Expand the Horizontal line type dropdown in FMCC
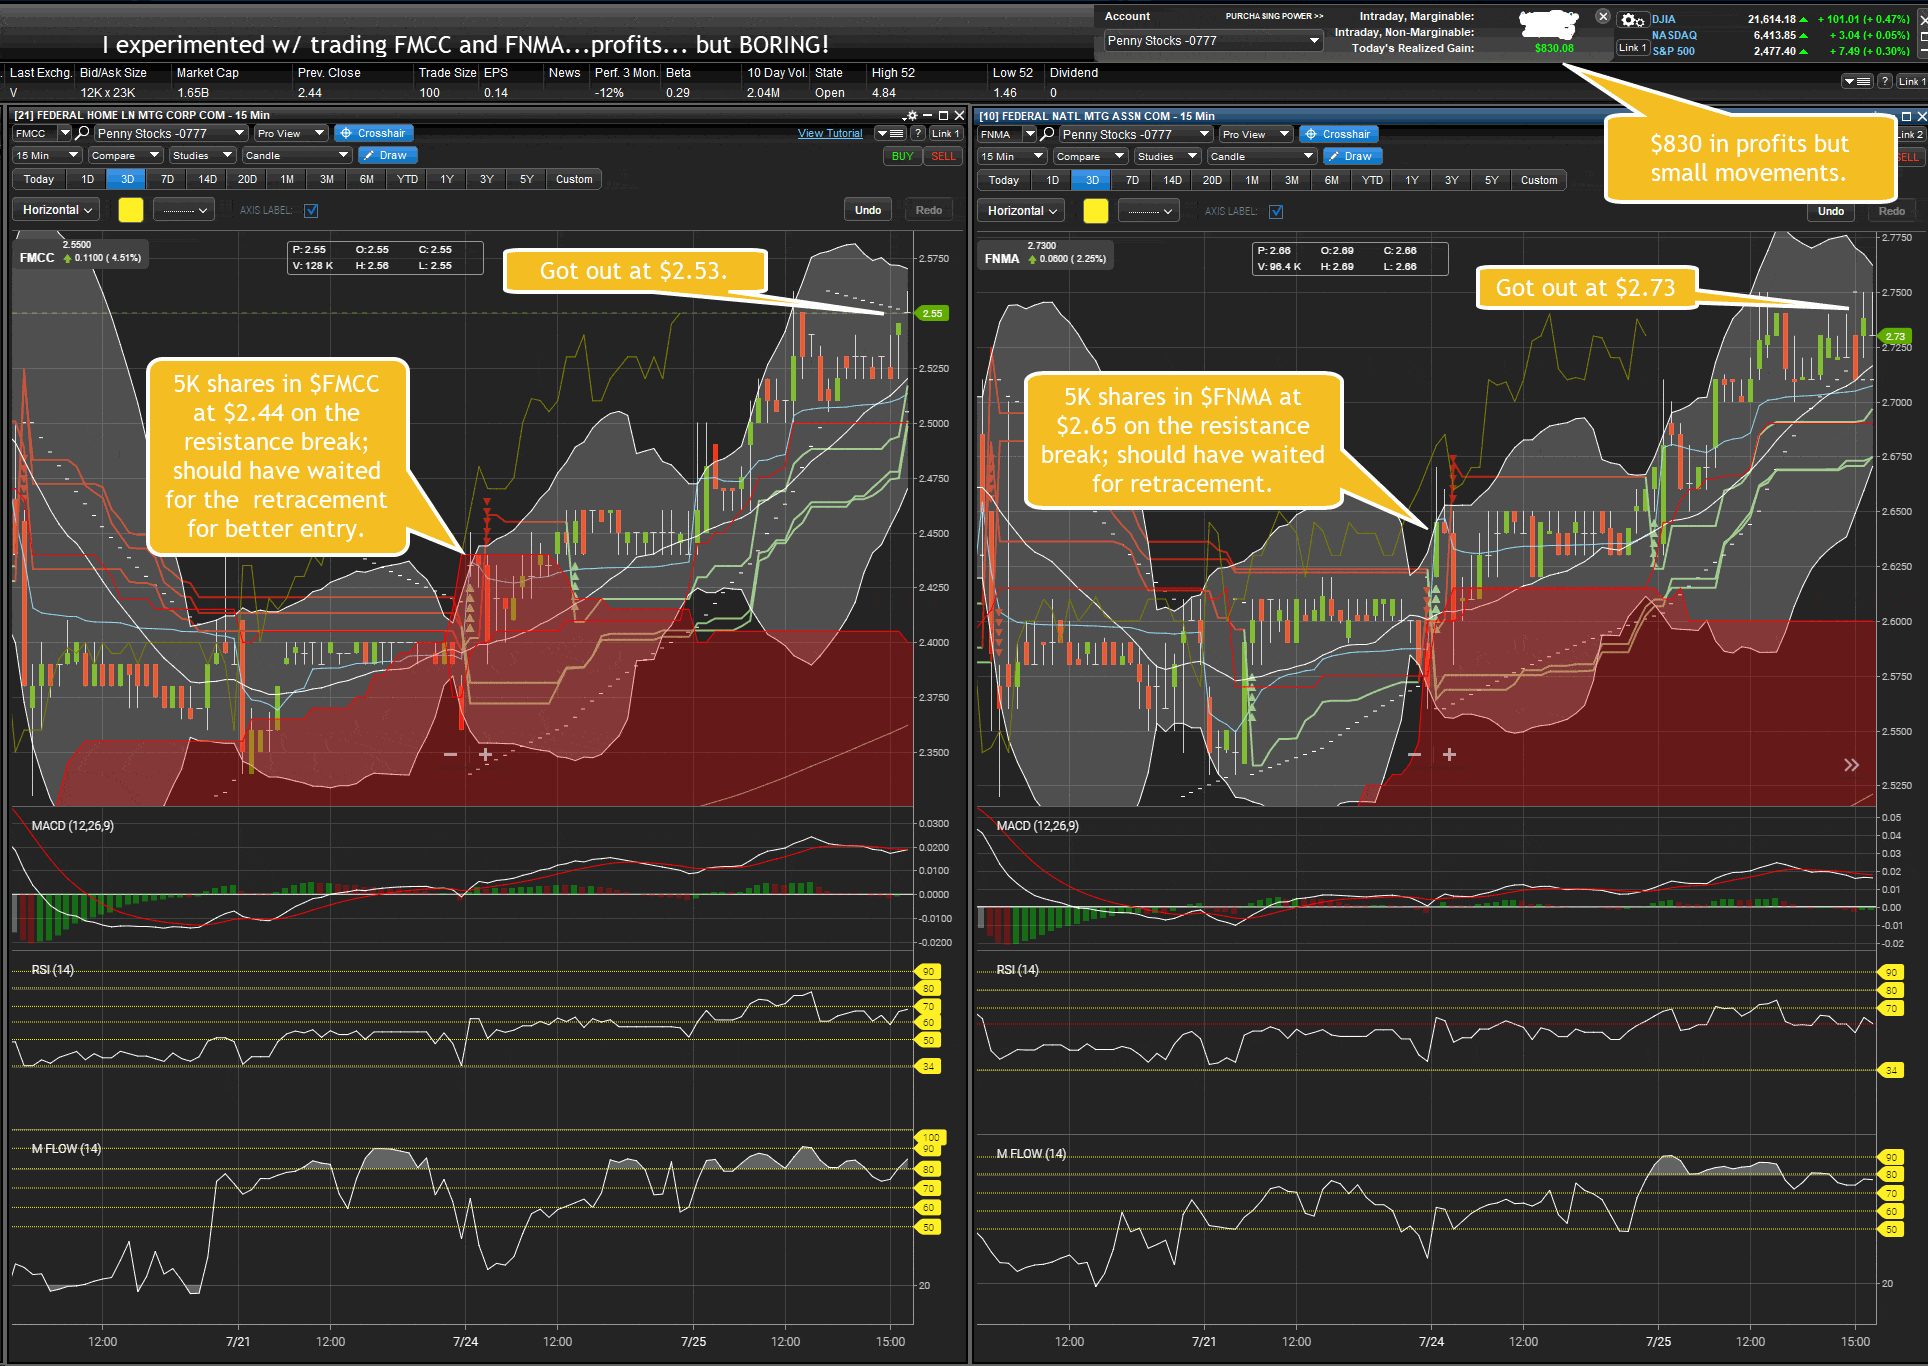Viewport: 1928px width, 1366px height. point(57,210)
